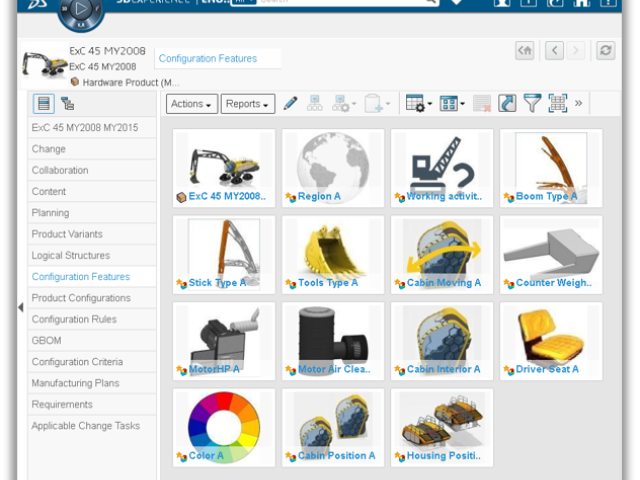
Task: Click the grayed-out delete row icon
Action: pos(482,103)
